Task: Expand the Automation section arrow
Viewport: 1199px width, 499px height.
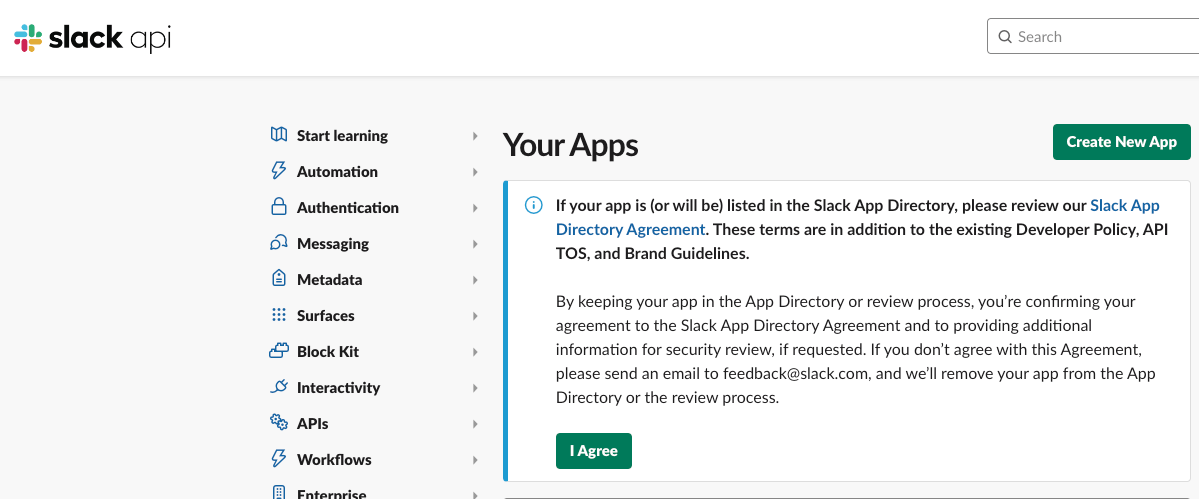Action: [x=475, y=172]
